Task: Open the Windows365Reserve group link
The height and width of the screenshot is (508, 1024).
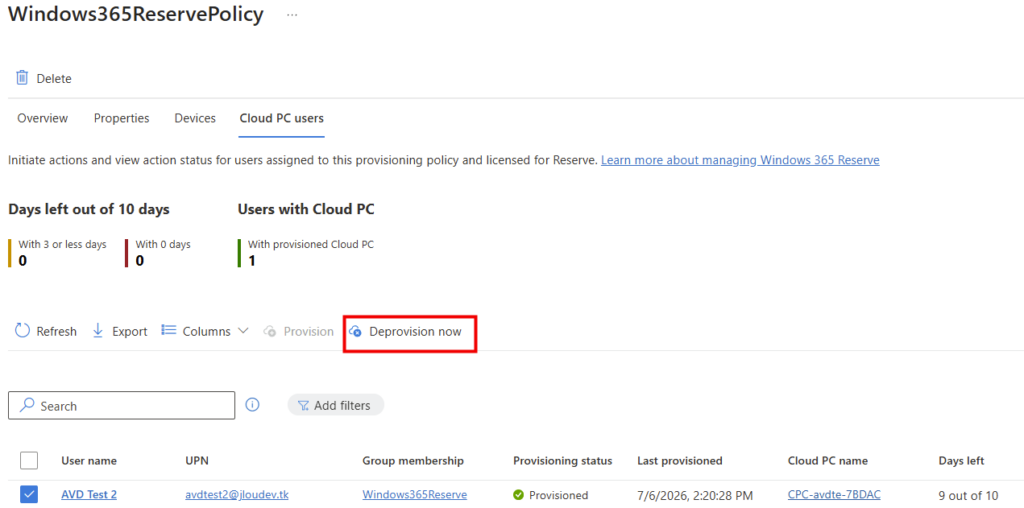Action: [x=415, y=495]
